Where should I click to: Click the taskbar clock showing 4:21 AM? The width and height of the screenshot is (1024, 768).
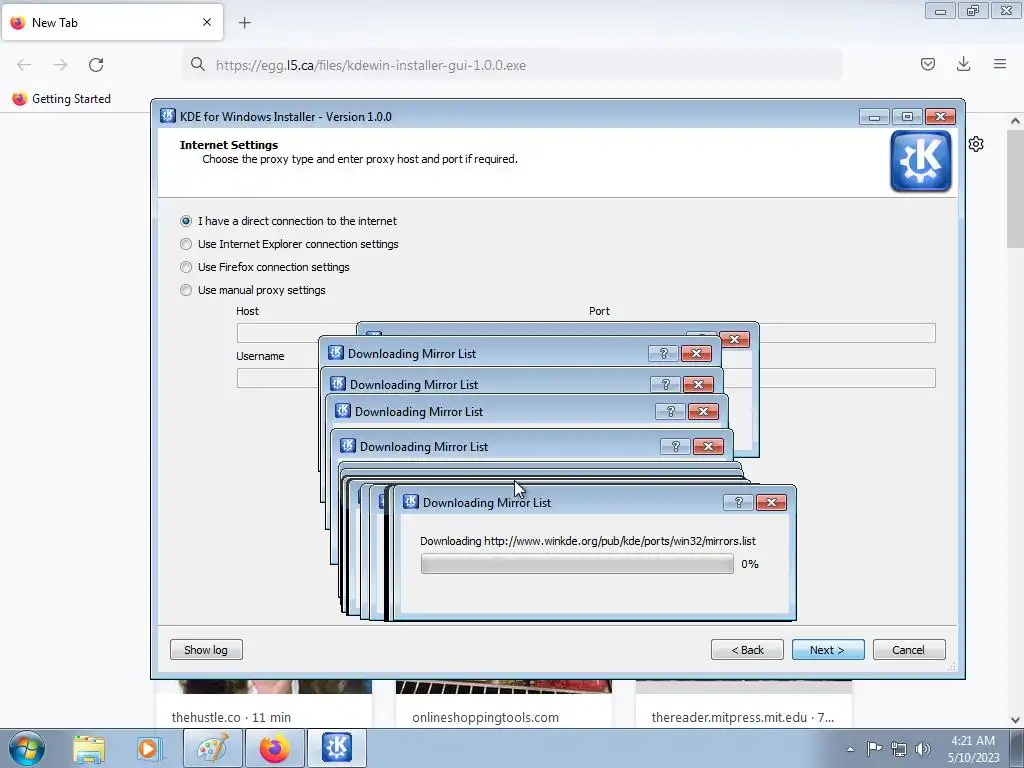[973, 749]
